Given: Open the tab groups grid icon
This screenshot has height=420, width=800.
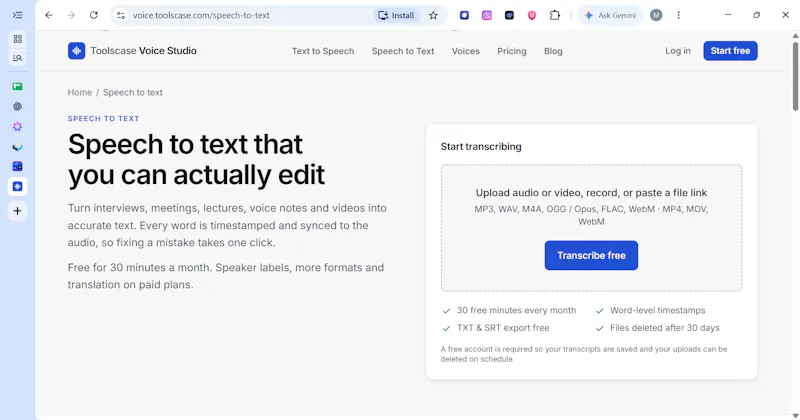Looking at the screenshot, I should click(x=17, y=39).
